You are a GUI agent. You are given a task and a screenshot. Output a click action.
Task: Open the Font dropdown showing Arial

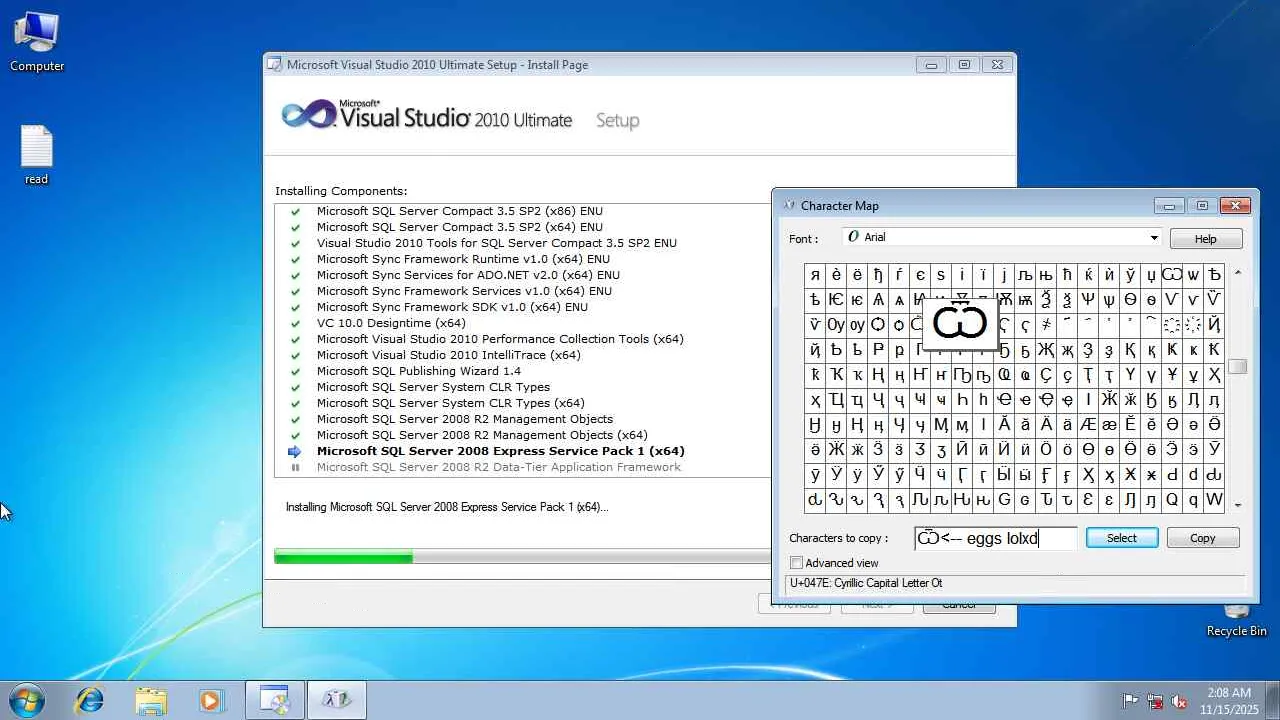point(1001,238)
